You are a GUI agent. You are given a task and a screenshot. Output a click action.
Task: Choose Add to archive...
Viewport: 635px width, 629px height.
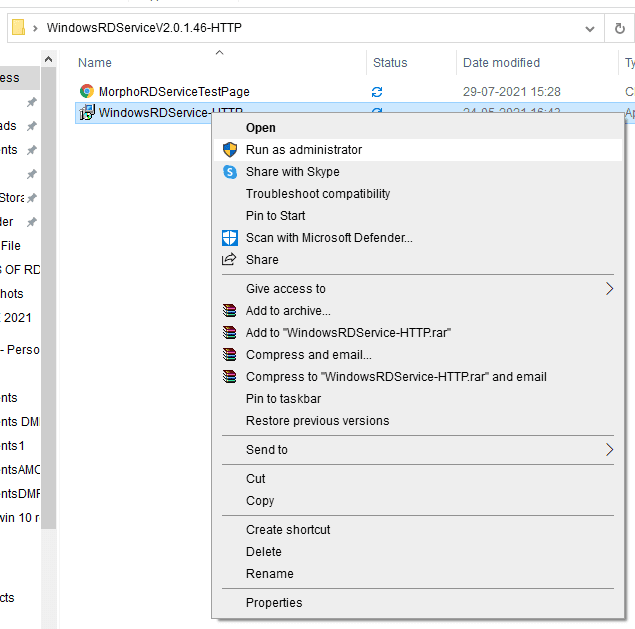(x=418, y=311)
